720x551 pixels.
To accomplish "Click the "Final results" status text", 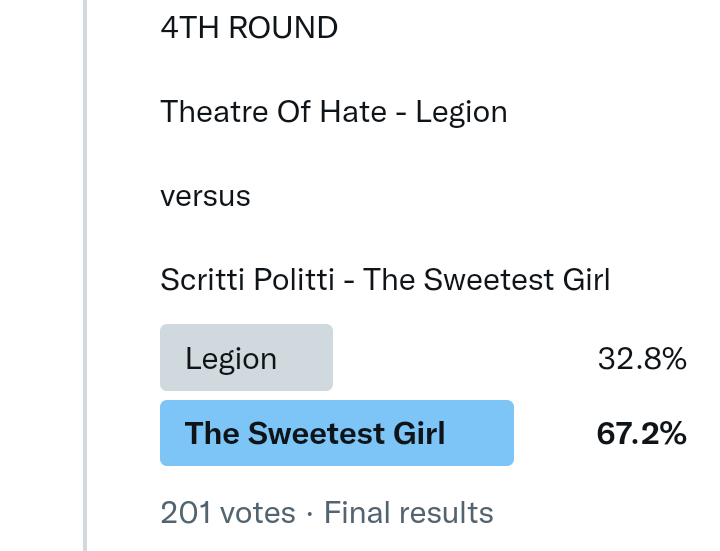I will tap(409, 513).
